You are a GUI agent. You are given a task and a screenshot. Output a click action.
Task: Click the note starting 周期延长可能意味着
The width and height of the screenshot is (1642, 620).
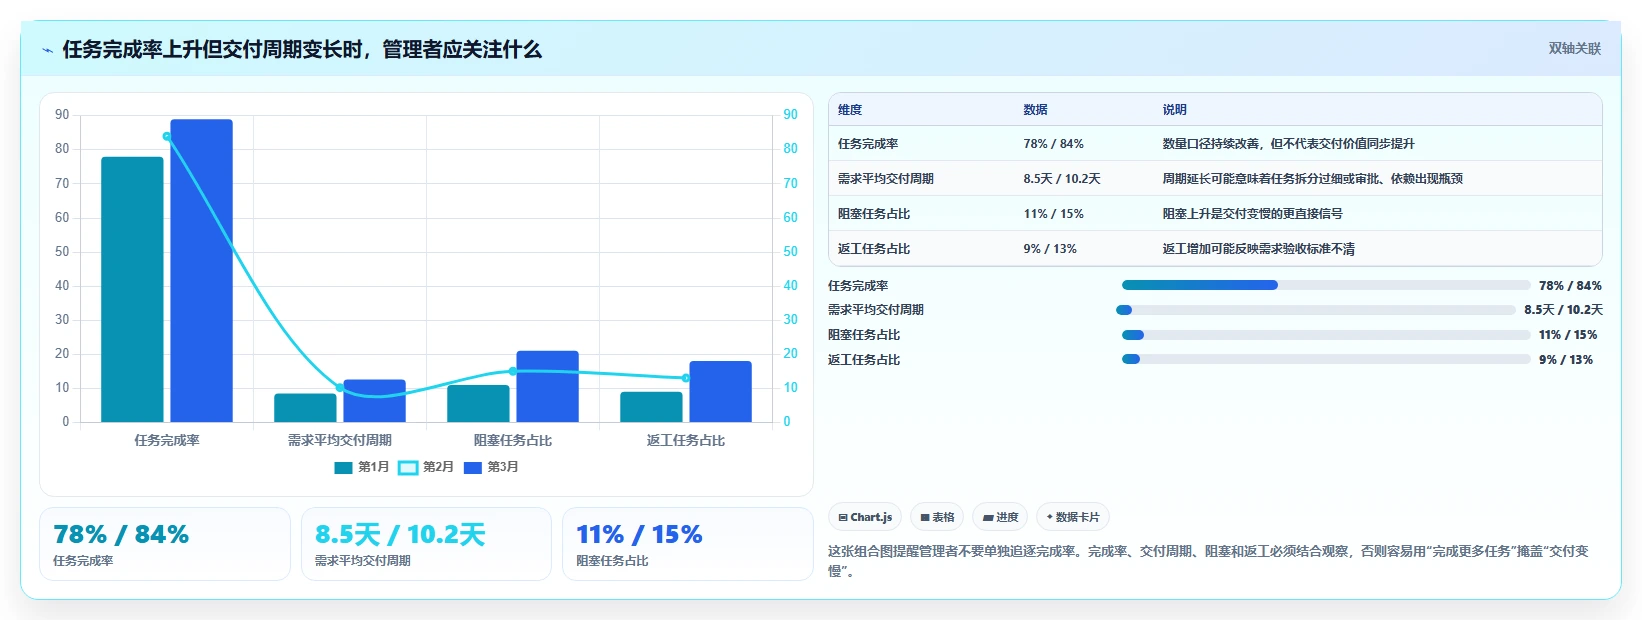click(x=1312, y=179)
